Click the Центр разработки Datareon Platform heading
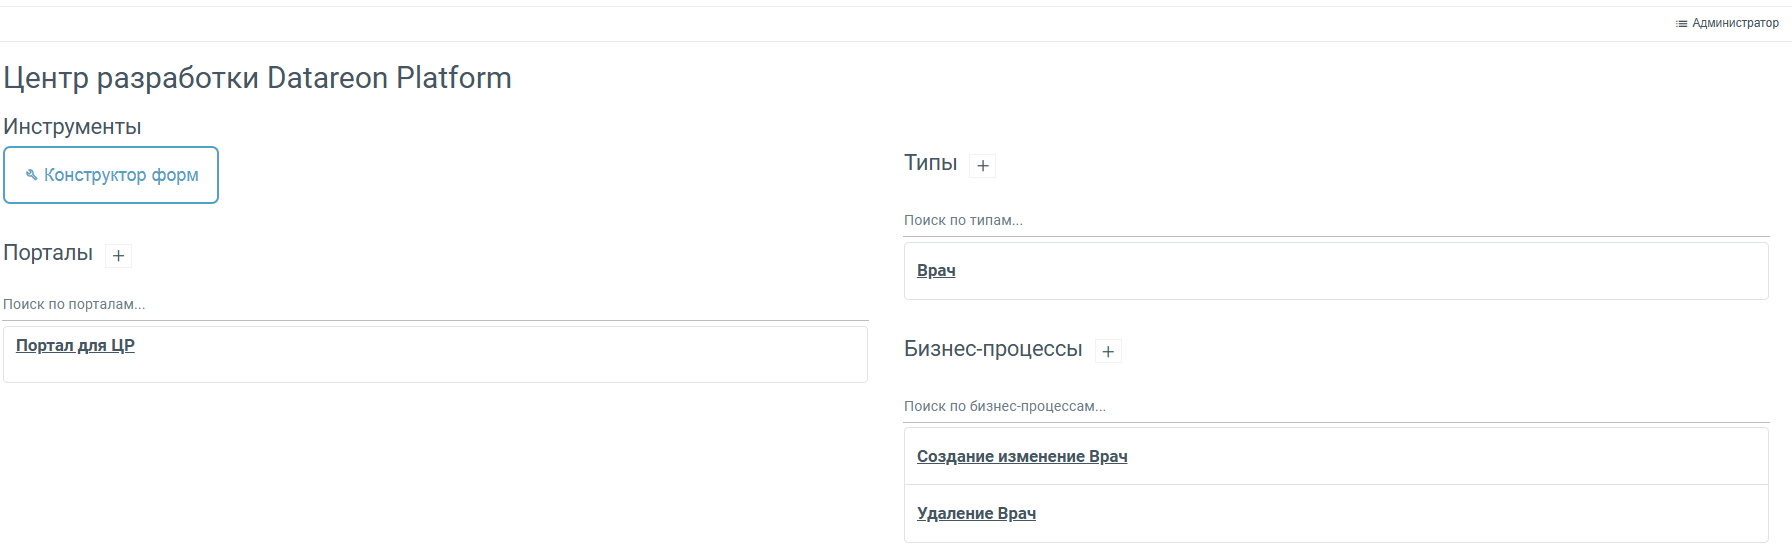Viewport: 1792px width, 557px height. (257, 77)
